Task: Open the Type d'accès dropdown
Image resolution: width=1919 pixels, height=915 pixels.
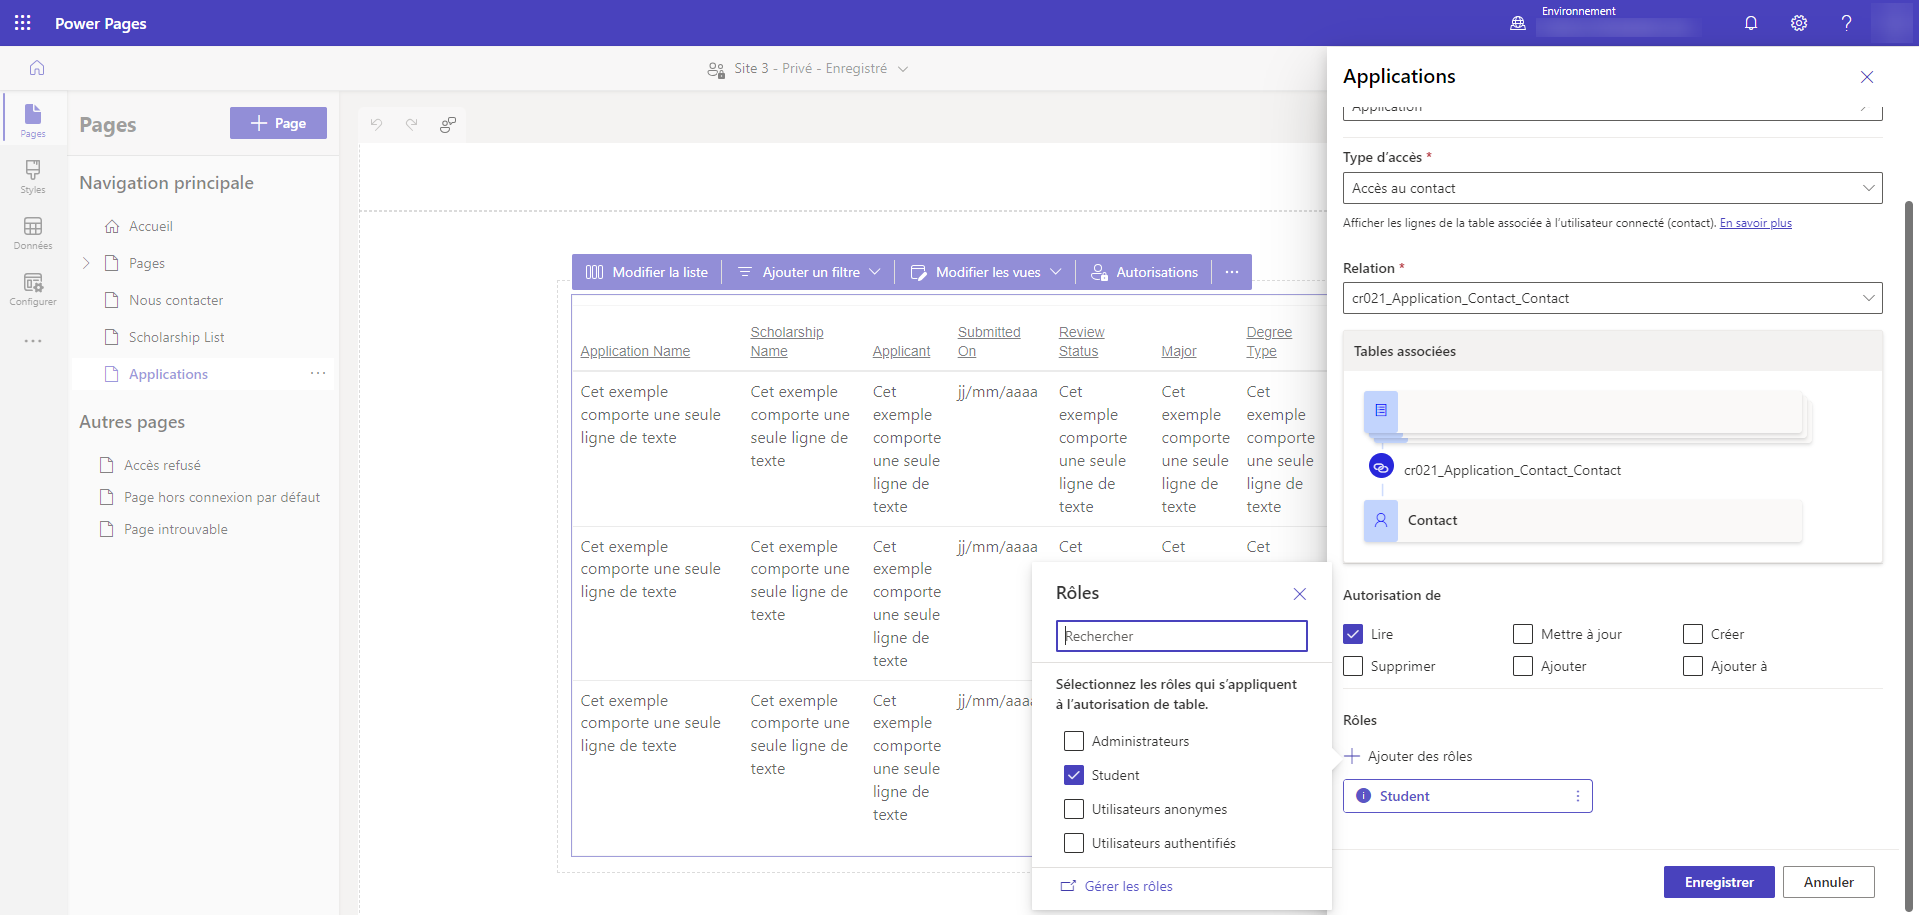Action: pyautogui.click(x=1612, y=188)
